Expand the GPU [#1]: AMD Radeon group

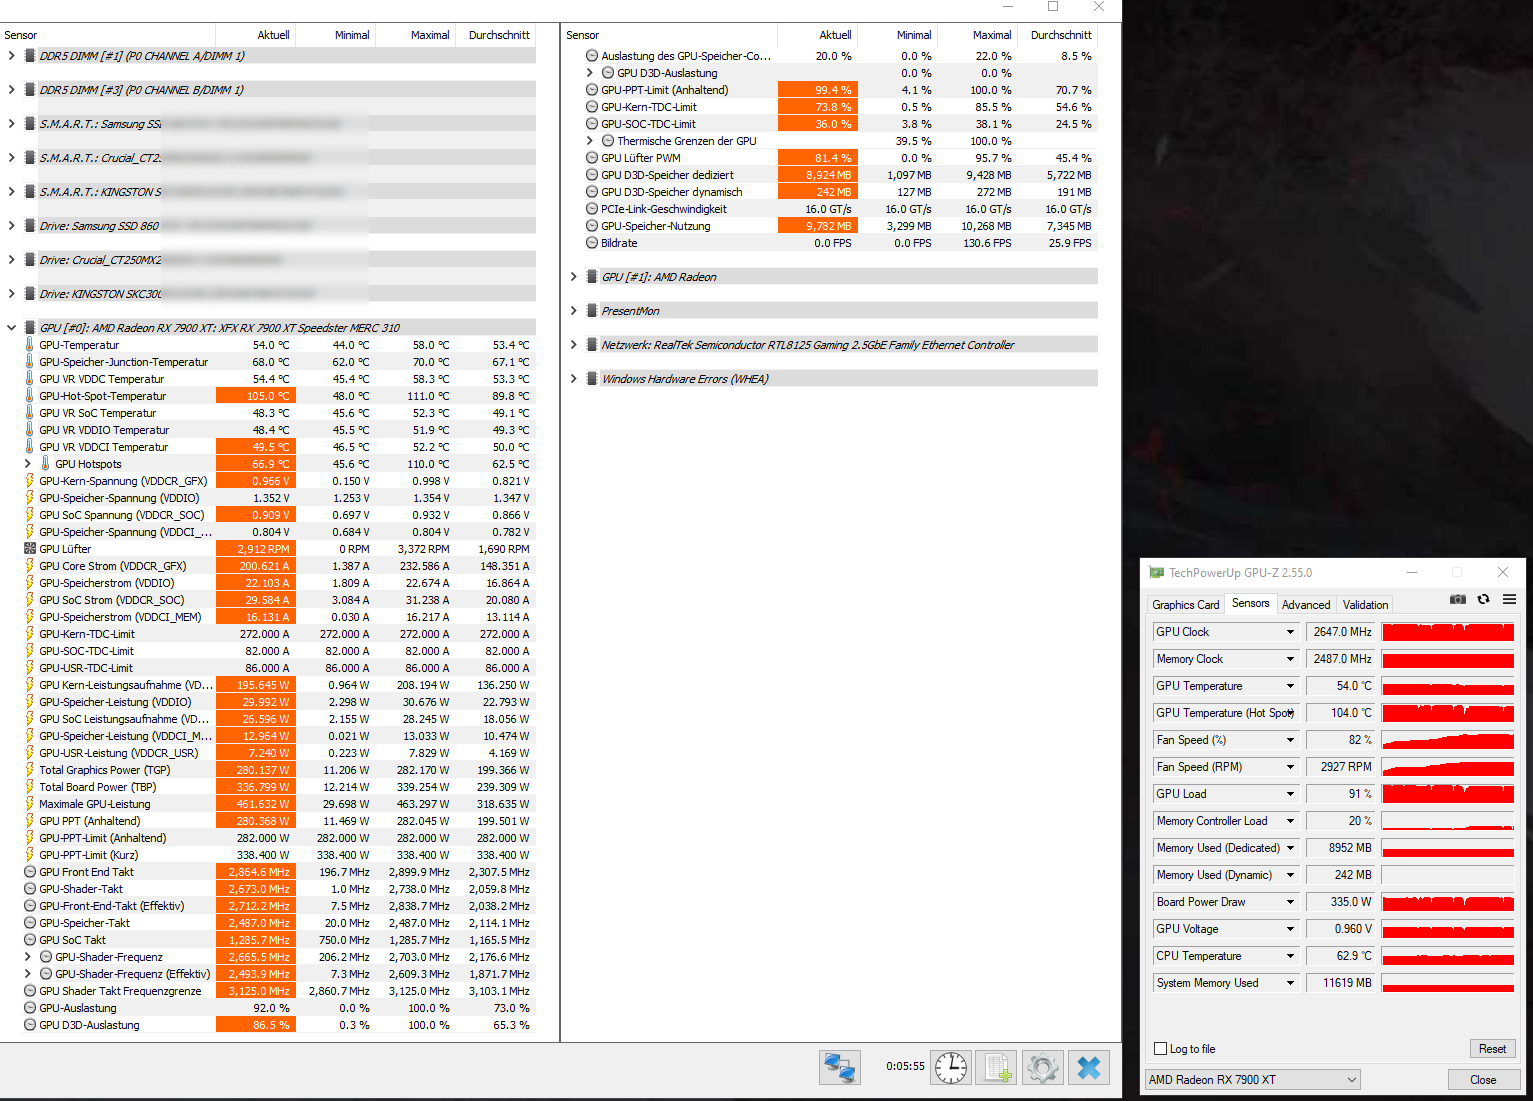(573, 277)
